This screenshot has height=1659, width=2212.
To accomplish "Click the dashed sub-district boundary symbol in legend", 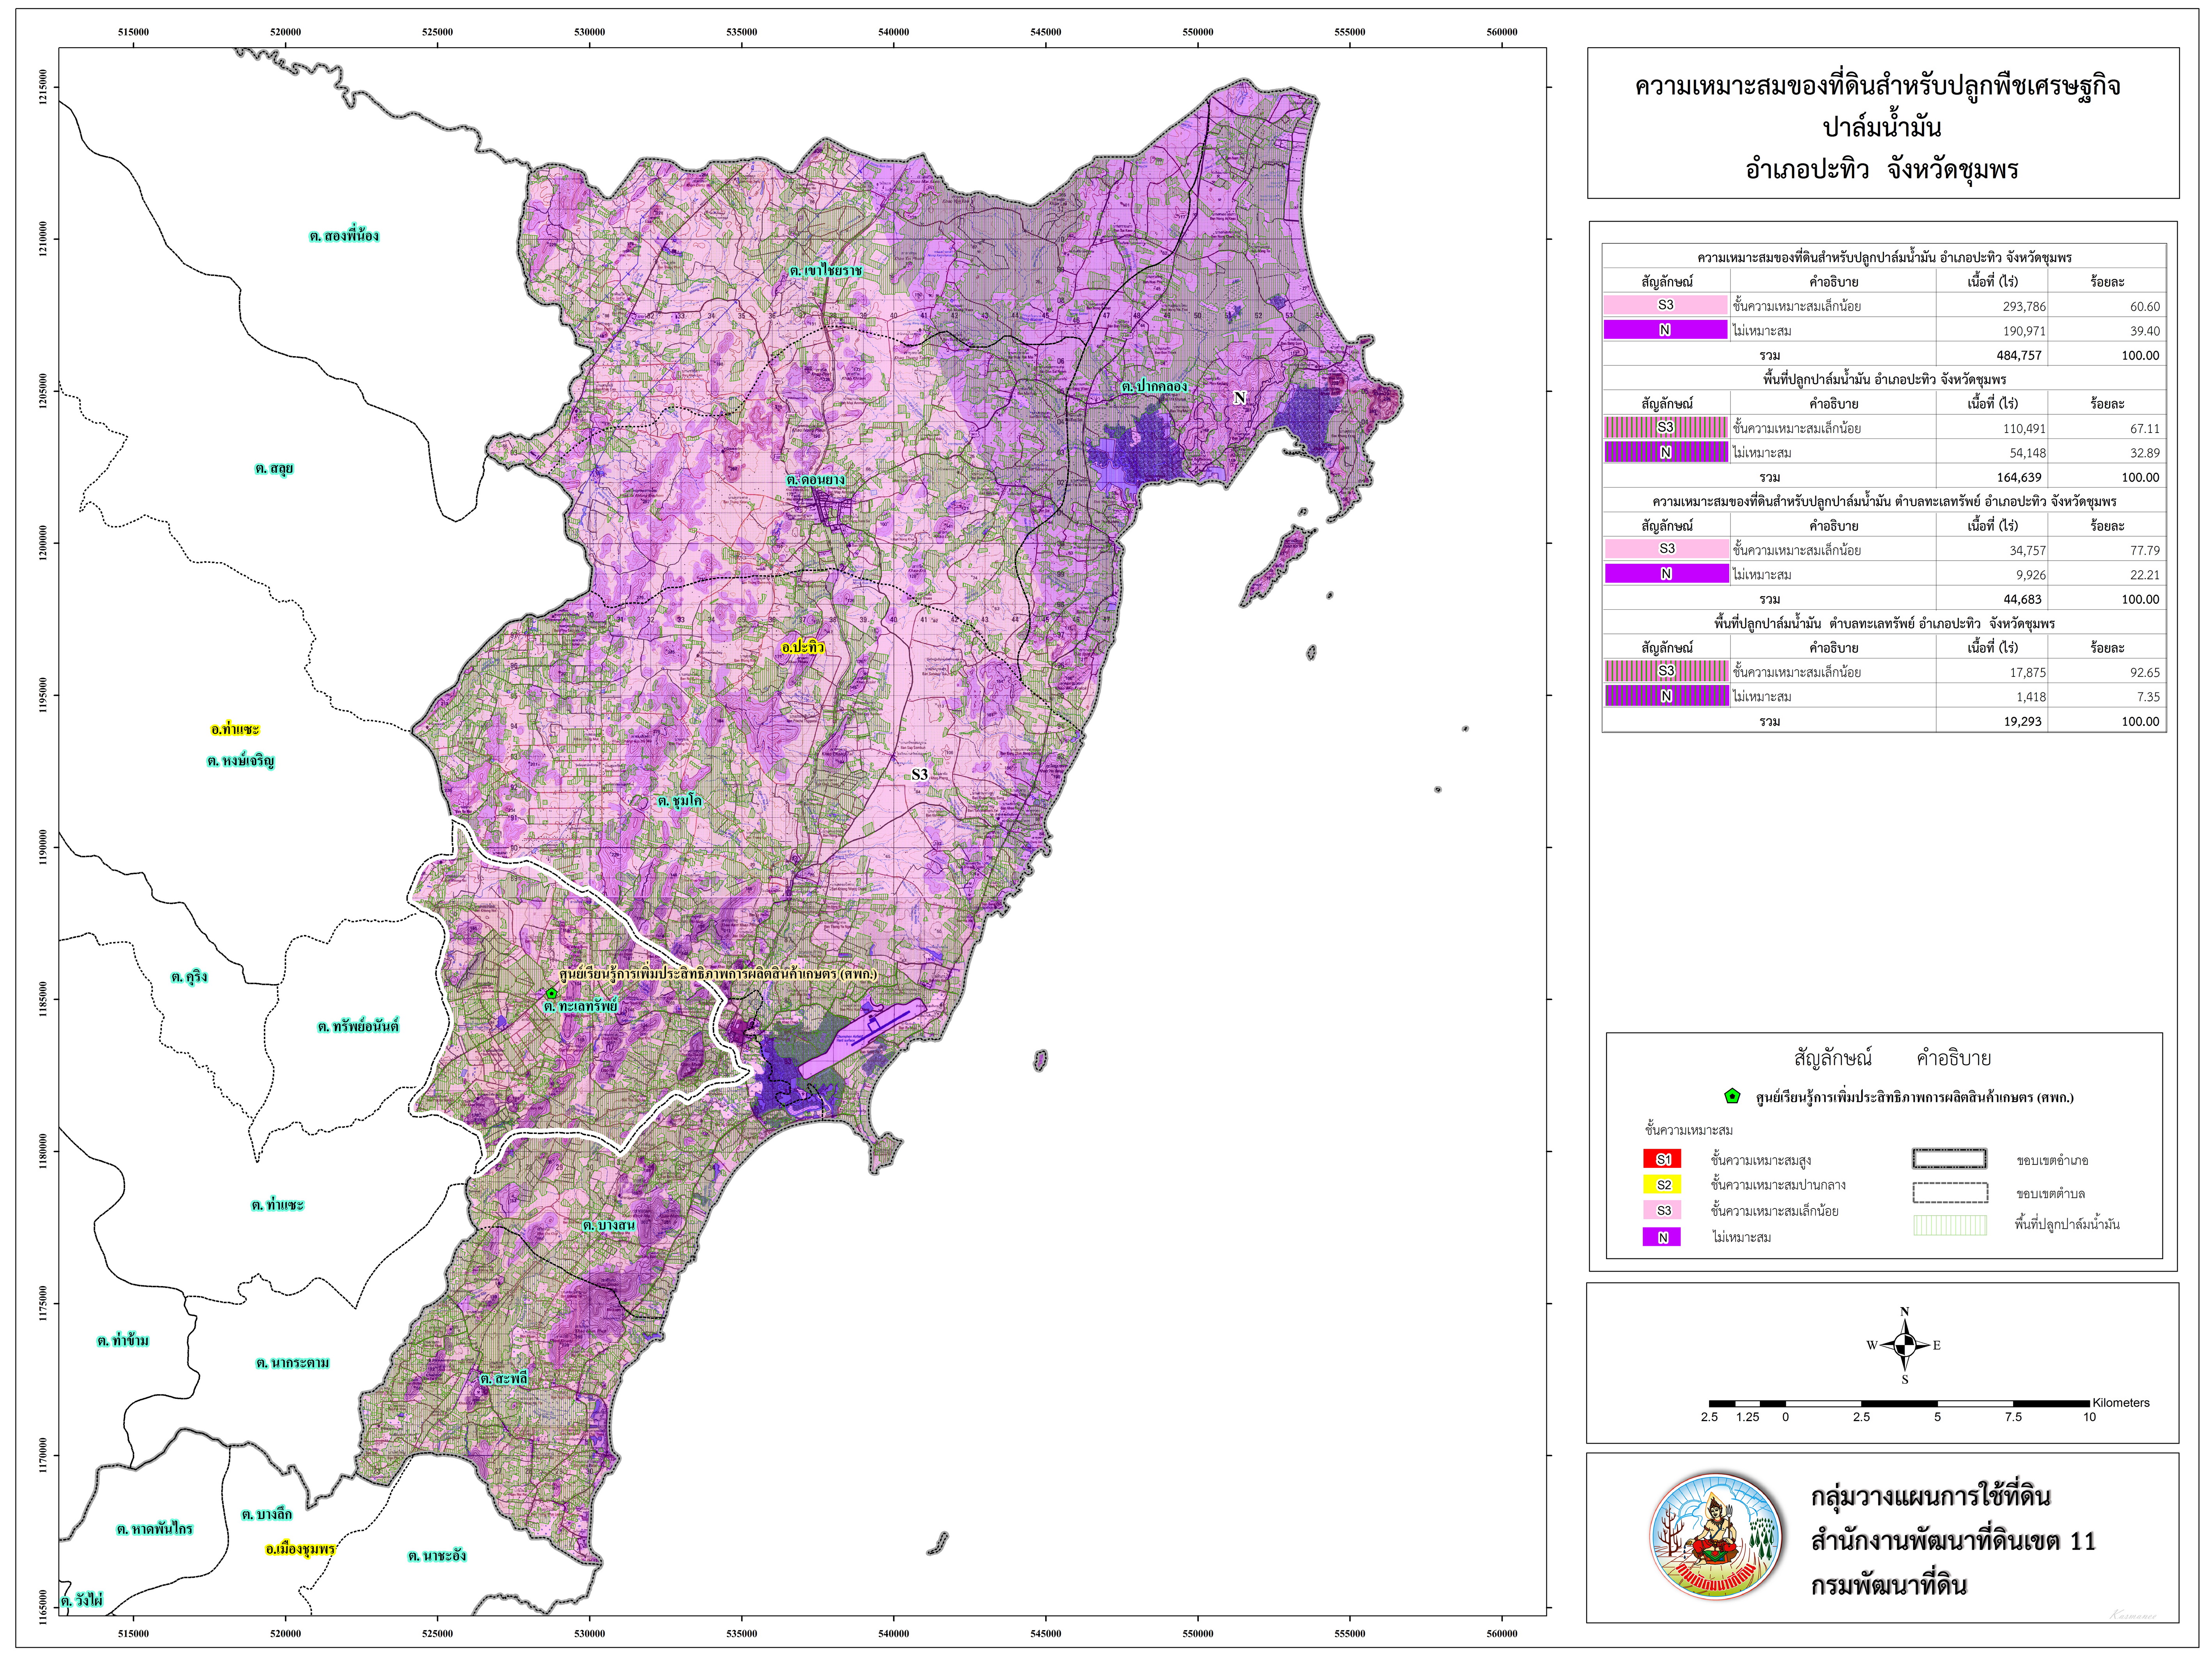I will point(1949,1193).
